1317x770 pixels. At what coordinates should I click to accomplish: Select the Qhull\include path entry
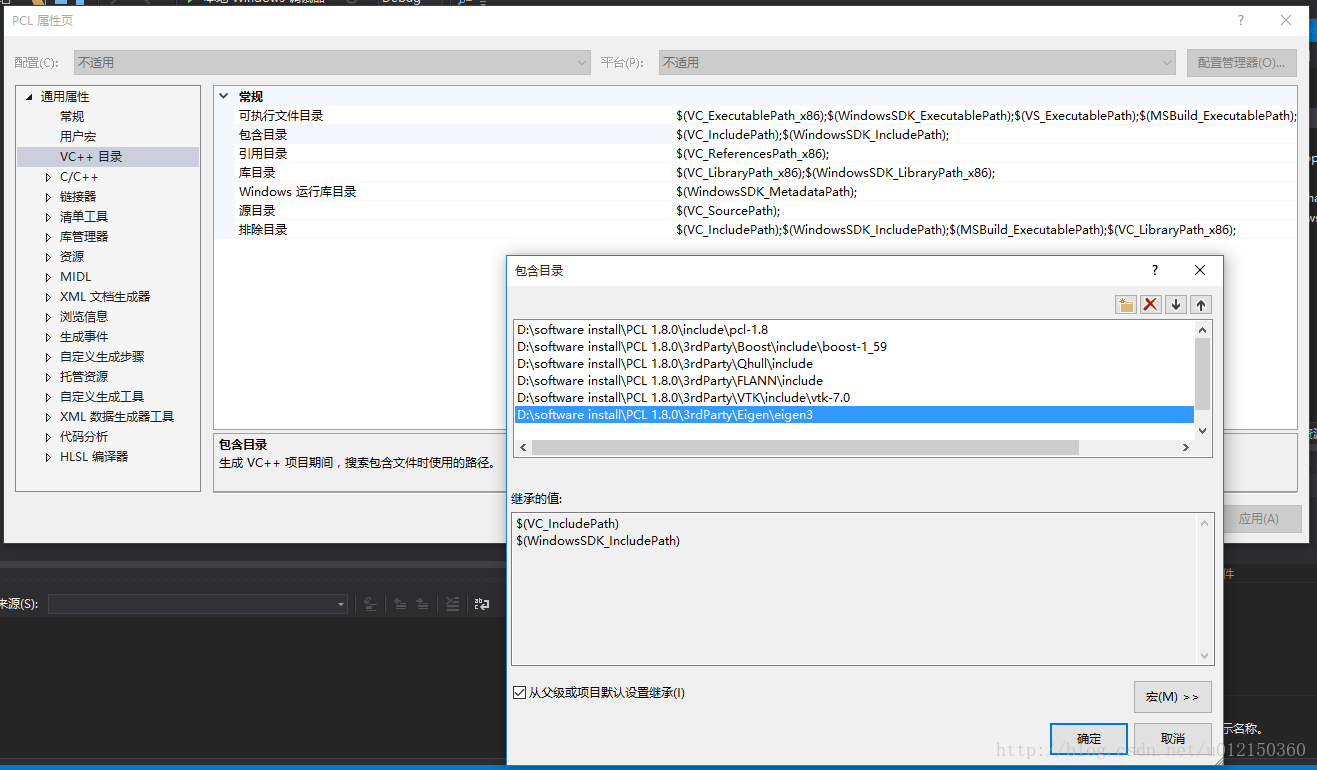click(854, 364)
